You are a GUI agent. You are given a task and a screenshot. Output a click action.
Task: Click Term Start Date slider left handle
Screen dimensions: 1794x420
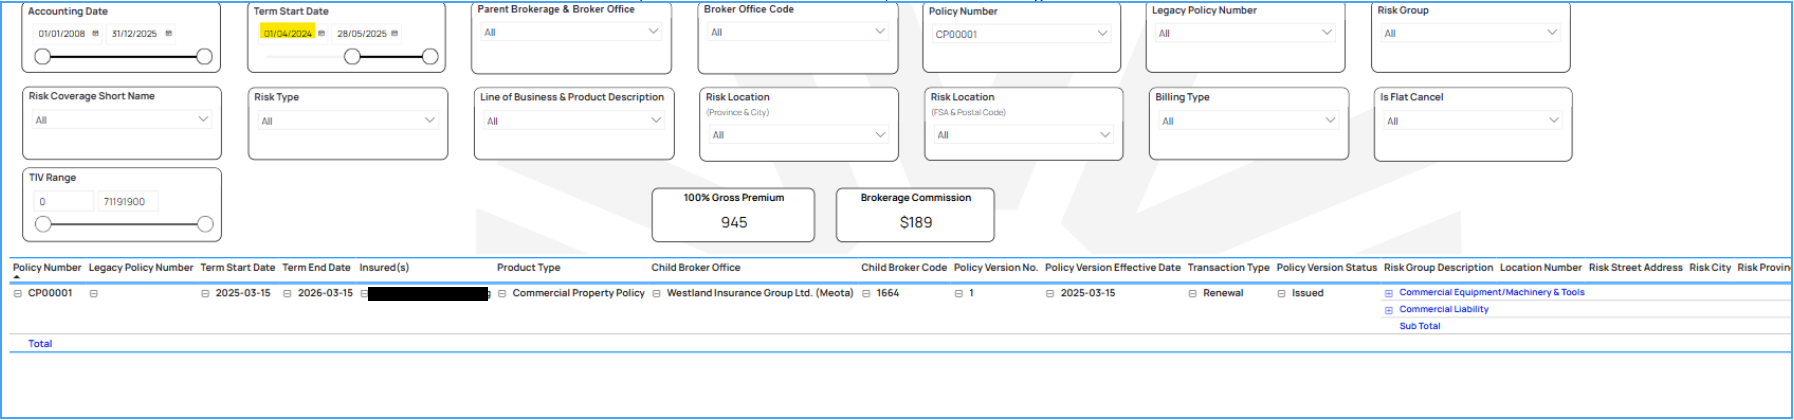pyautogui.click(x=352, y=56)
